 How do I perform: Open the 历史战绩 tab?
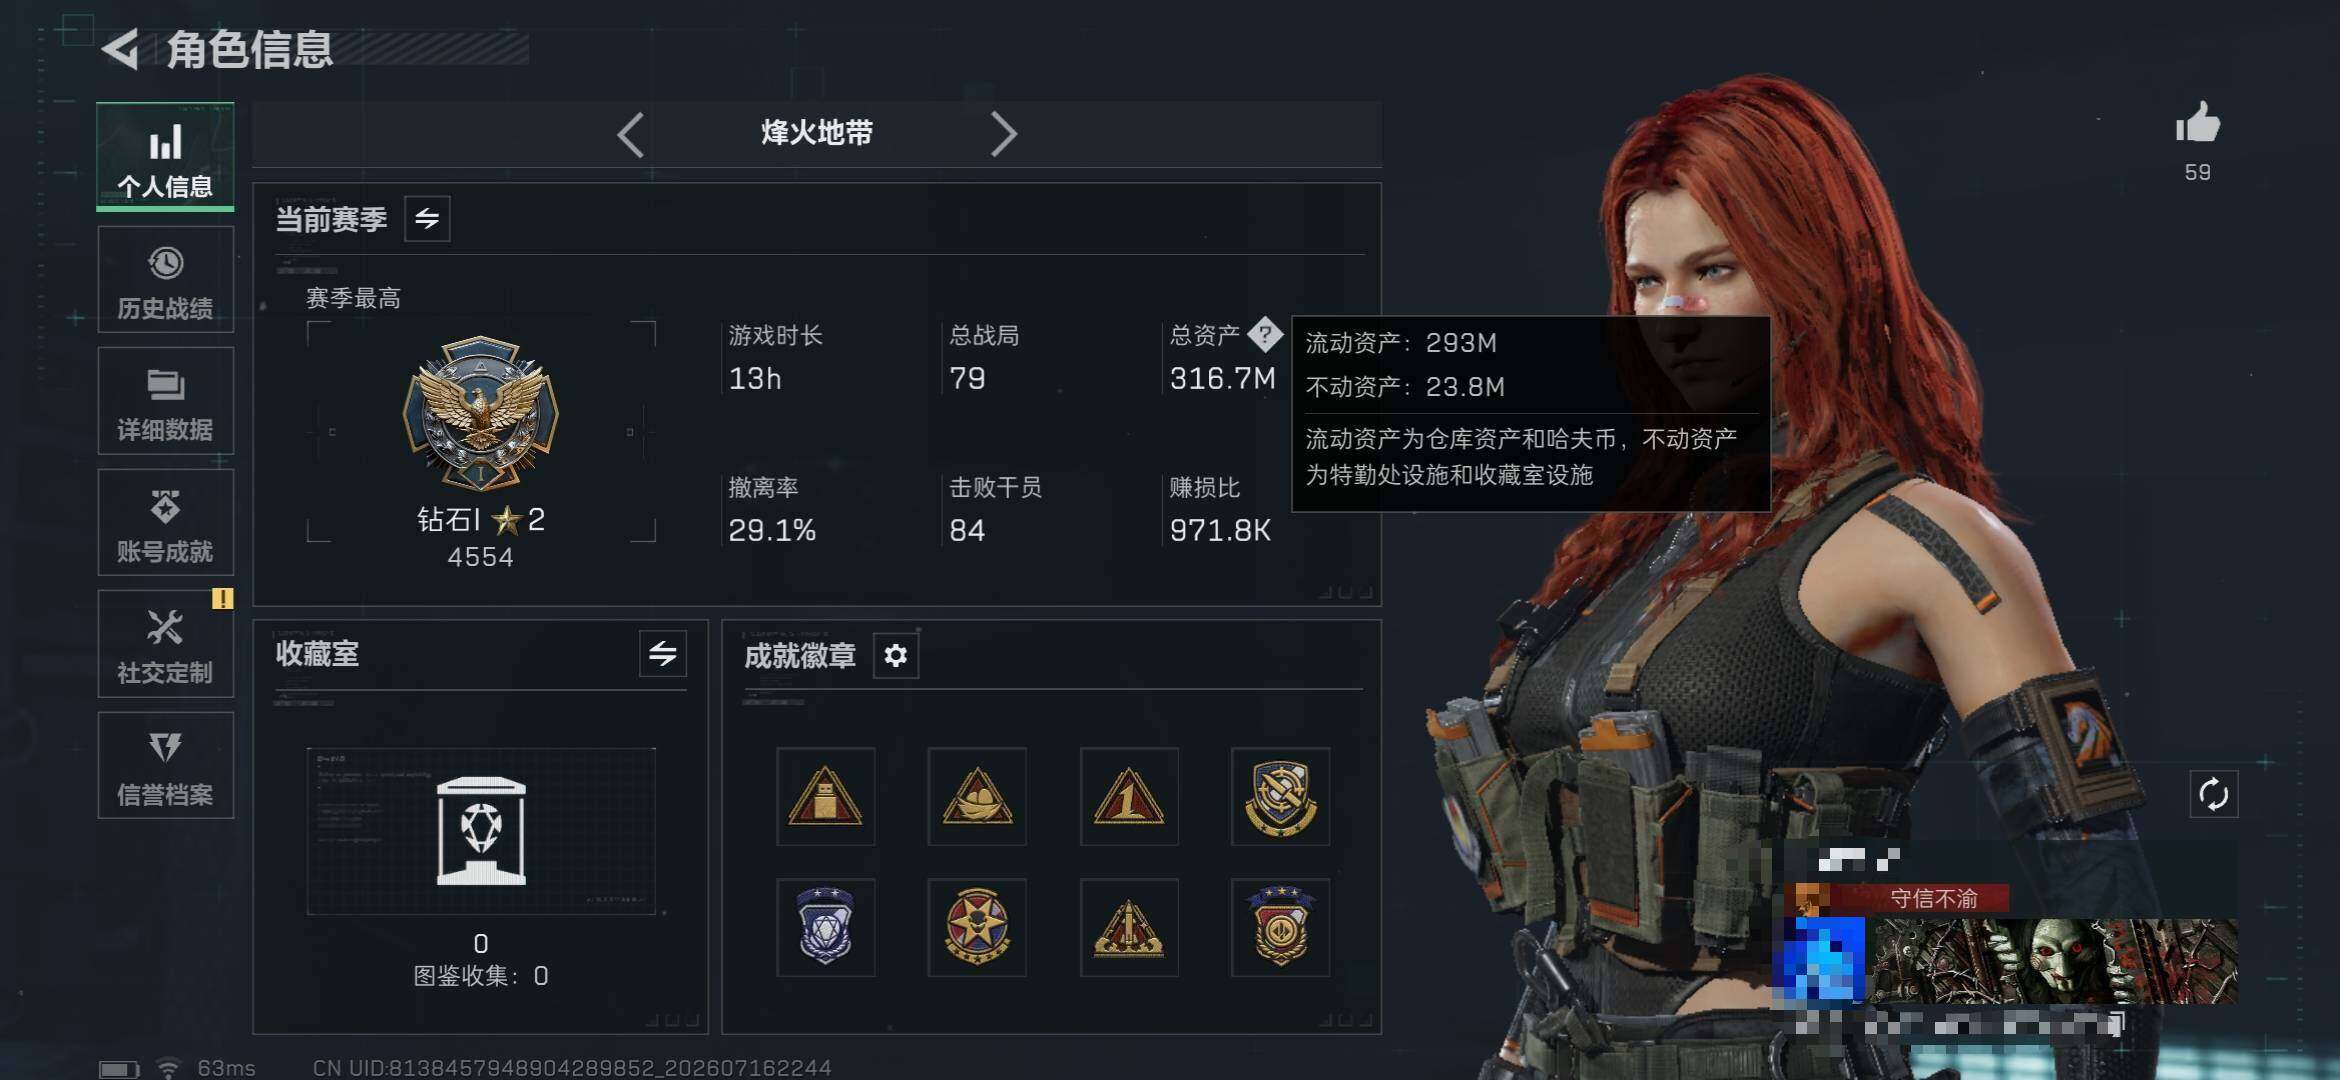point(165,280)
